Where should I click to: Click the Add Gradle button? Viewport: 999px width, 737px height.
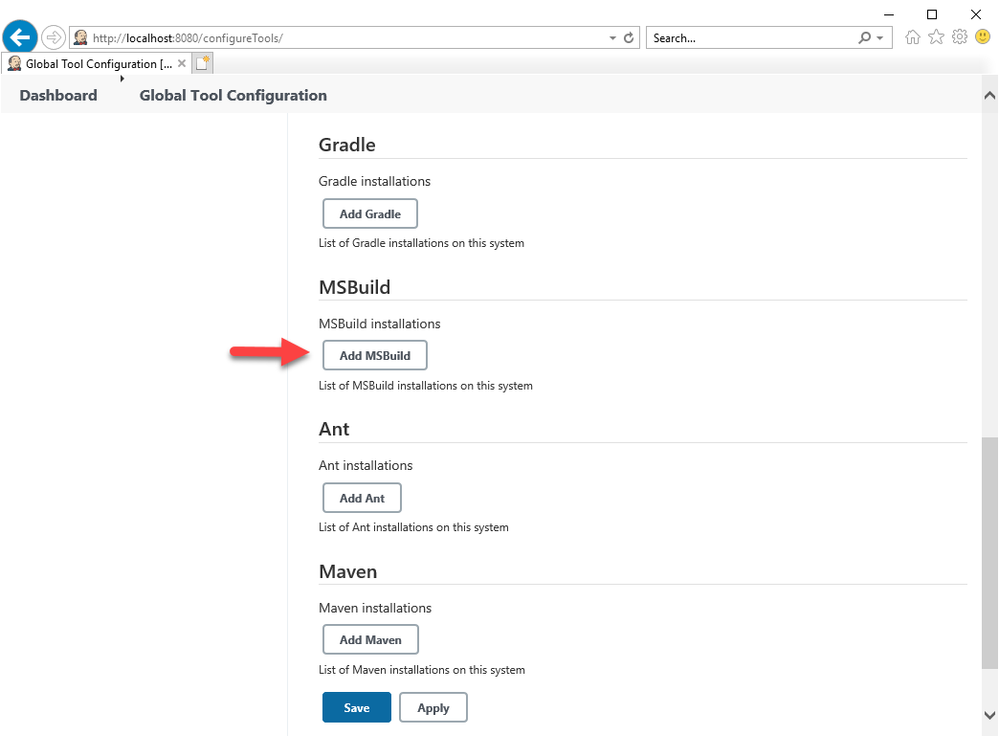click(370, 213)
